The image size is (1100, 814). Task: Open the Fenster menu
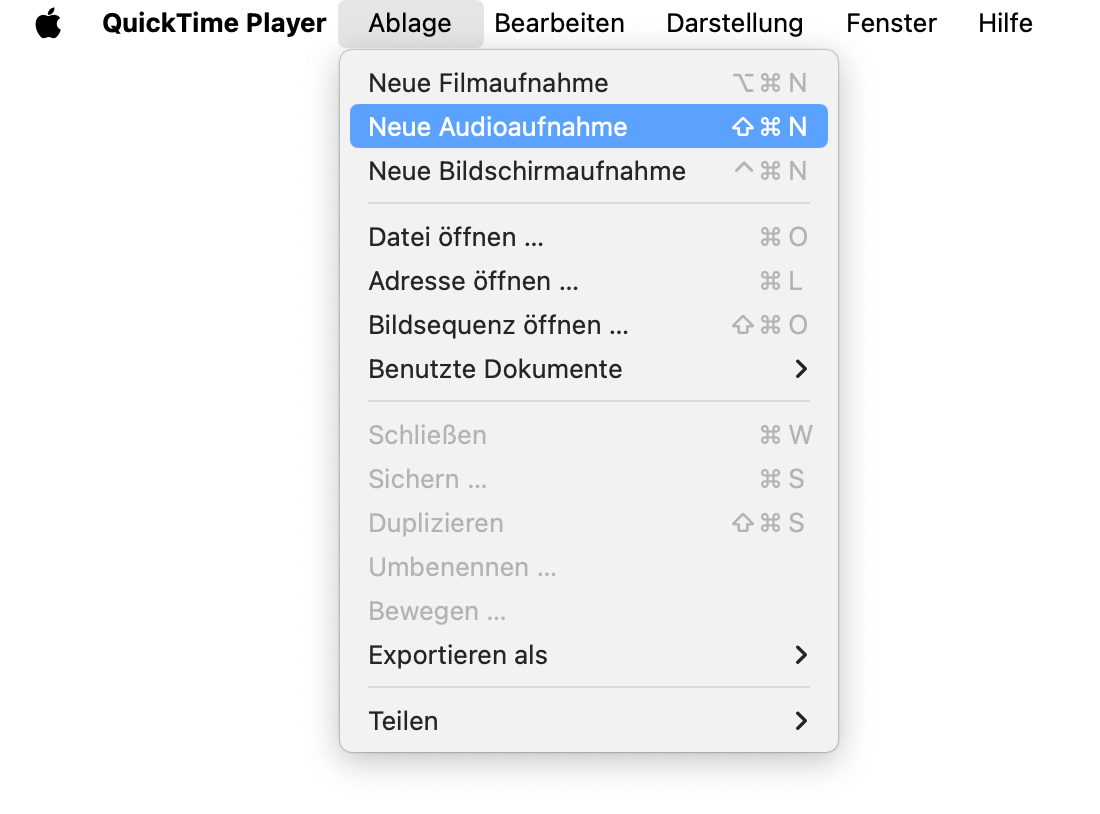891,24
